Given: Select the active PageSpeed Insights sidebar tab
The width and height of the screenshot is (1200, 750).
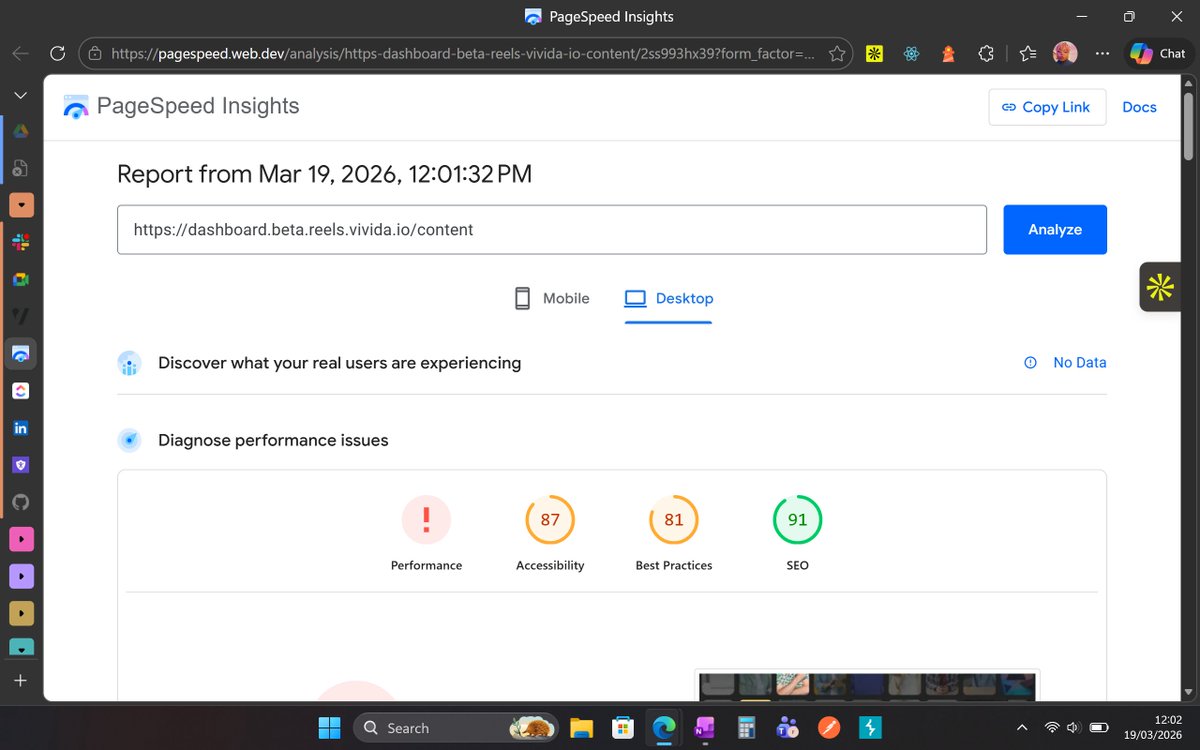Looking at the screenshot, I should coord(21,353).
